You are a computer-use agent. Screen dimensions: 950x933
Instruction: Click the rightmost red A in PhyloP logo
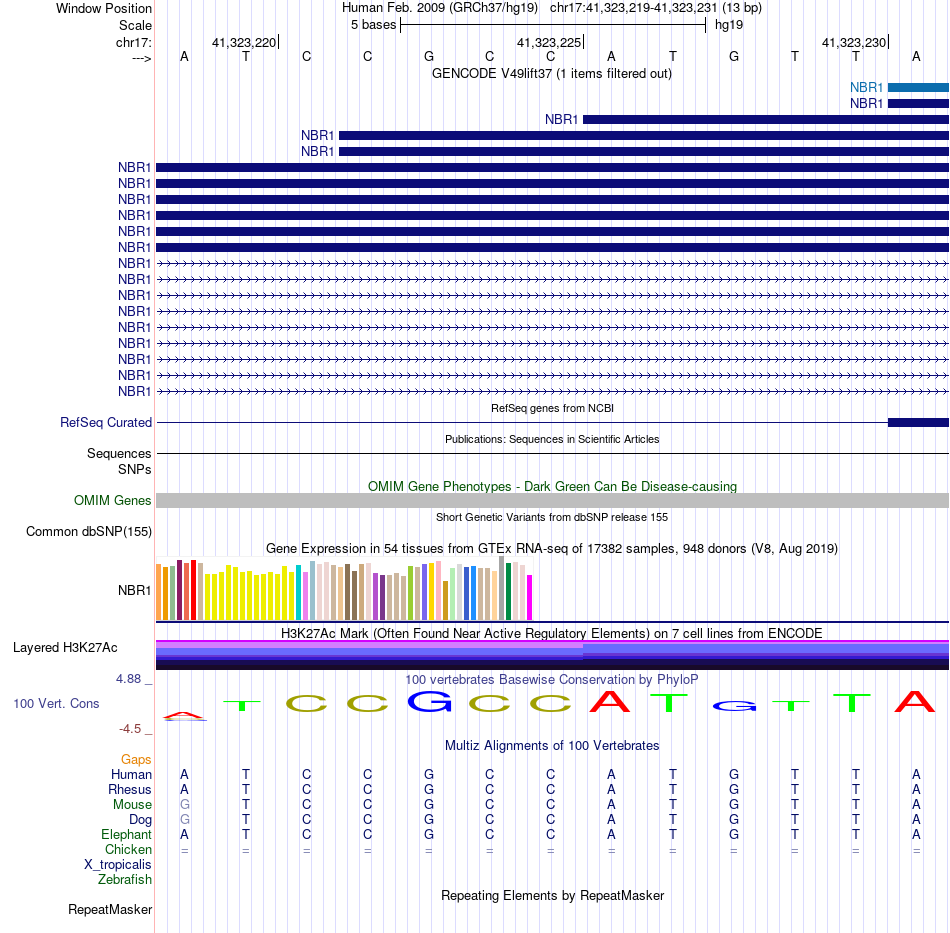(x=915, y=702)
